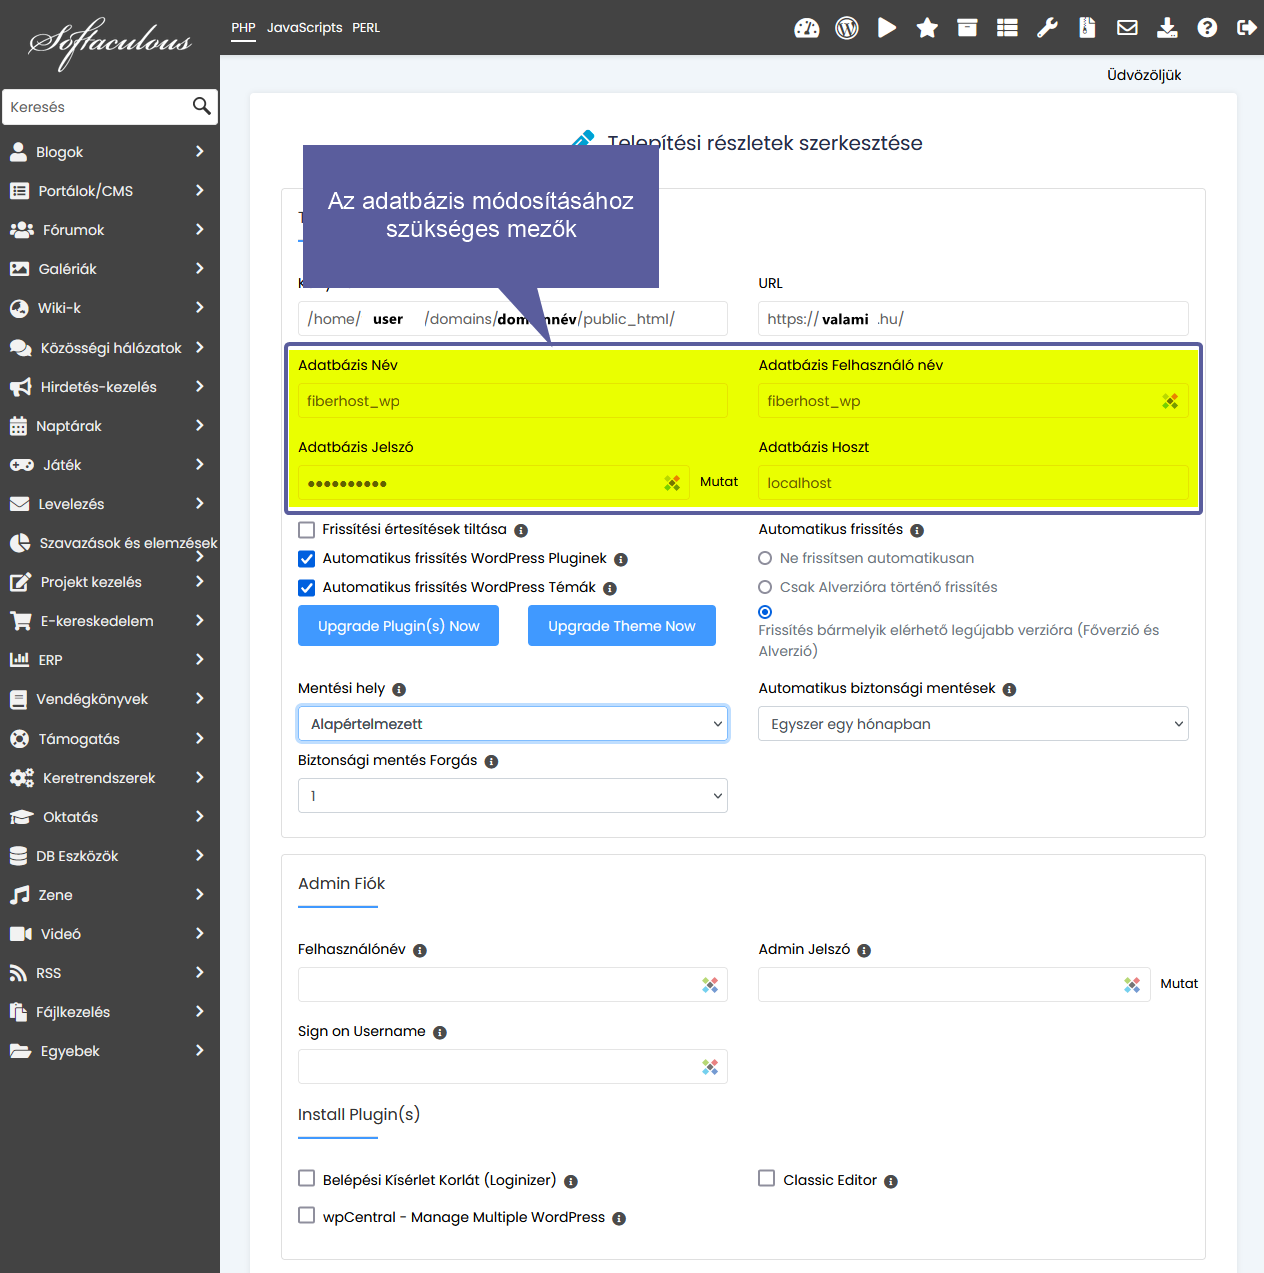The width and height of the screenshot is (1264, 1273).
Task: Open the wrench settings icon
Action: [1047, 28]
